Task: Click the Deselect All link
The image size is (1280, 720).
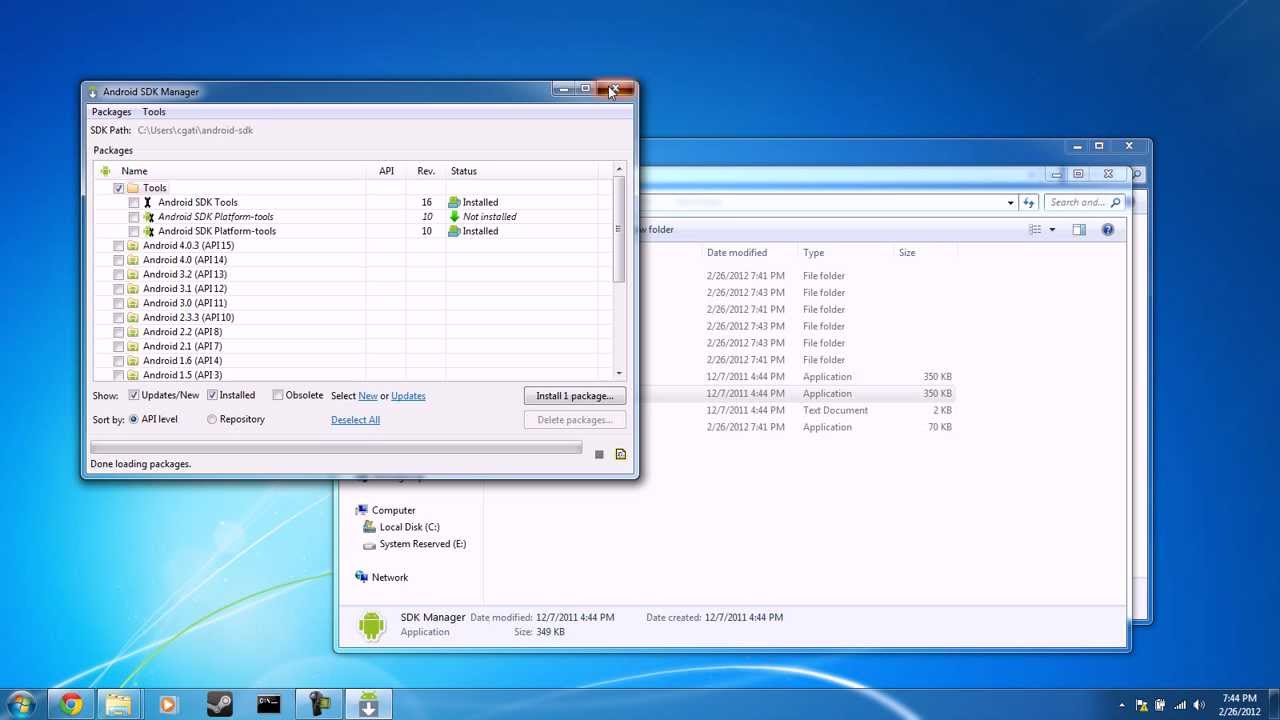Action: (x=355, y=420)
